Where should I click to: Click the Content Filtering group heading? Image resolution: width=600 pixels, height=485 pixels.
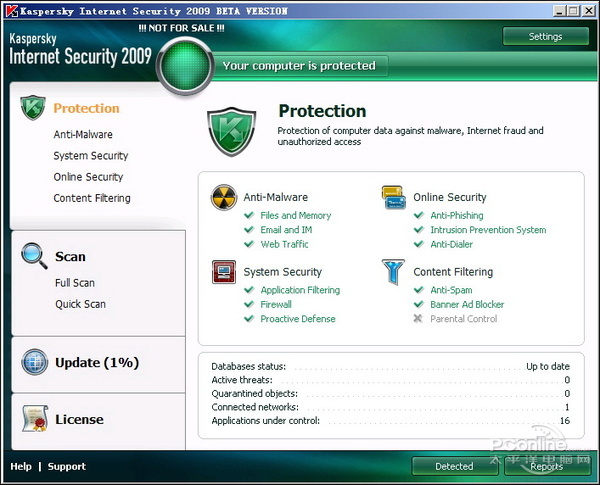(453, 272)
